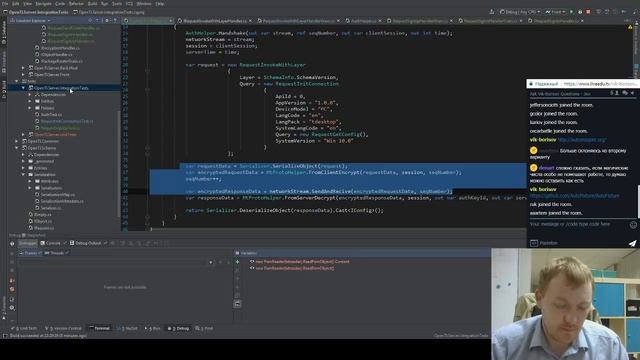This screenshot has height=360, width=640.
Task: Open Find tool window button
Action: click(x=204, y=328)
